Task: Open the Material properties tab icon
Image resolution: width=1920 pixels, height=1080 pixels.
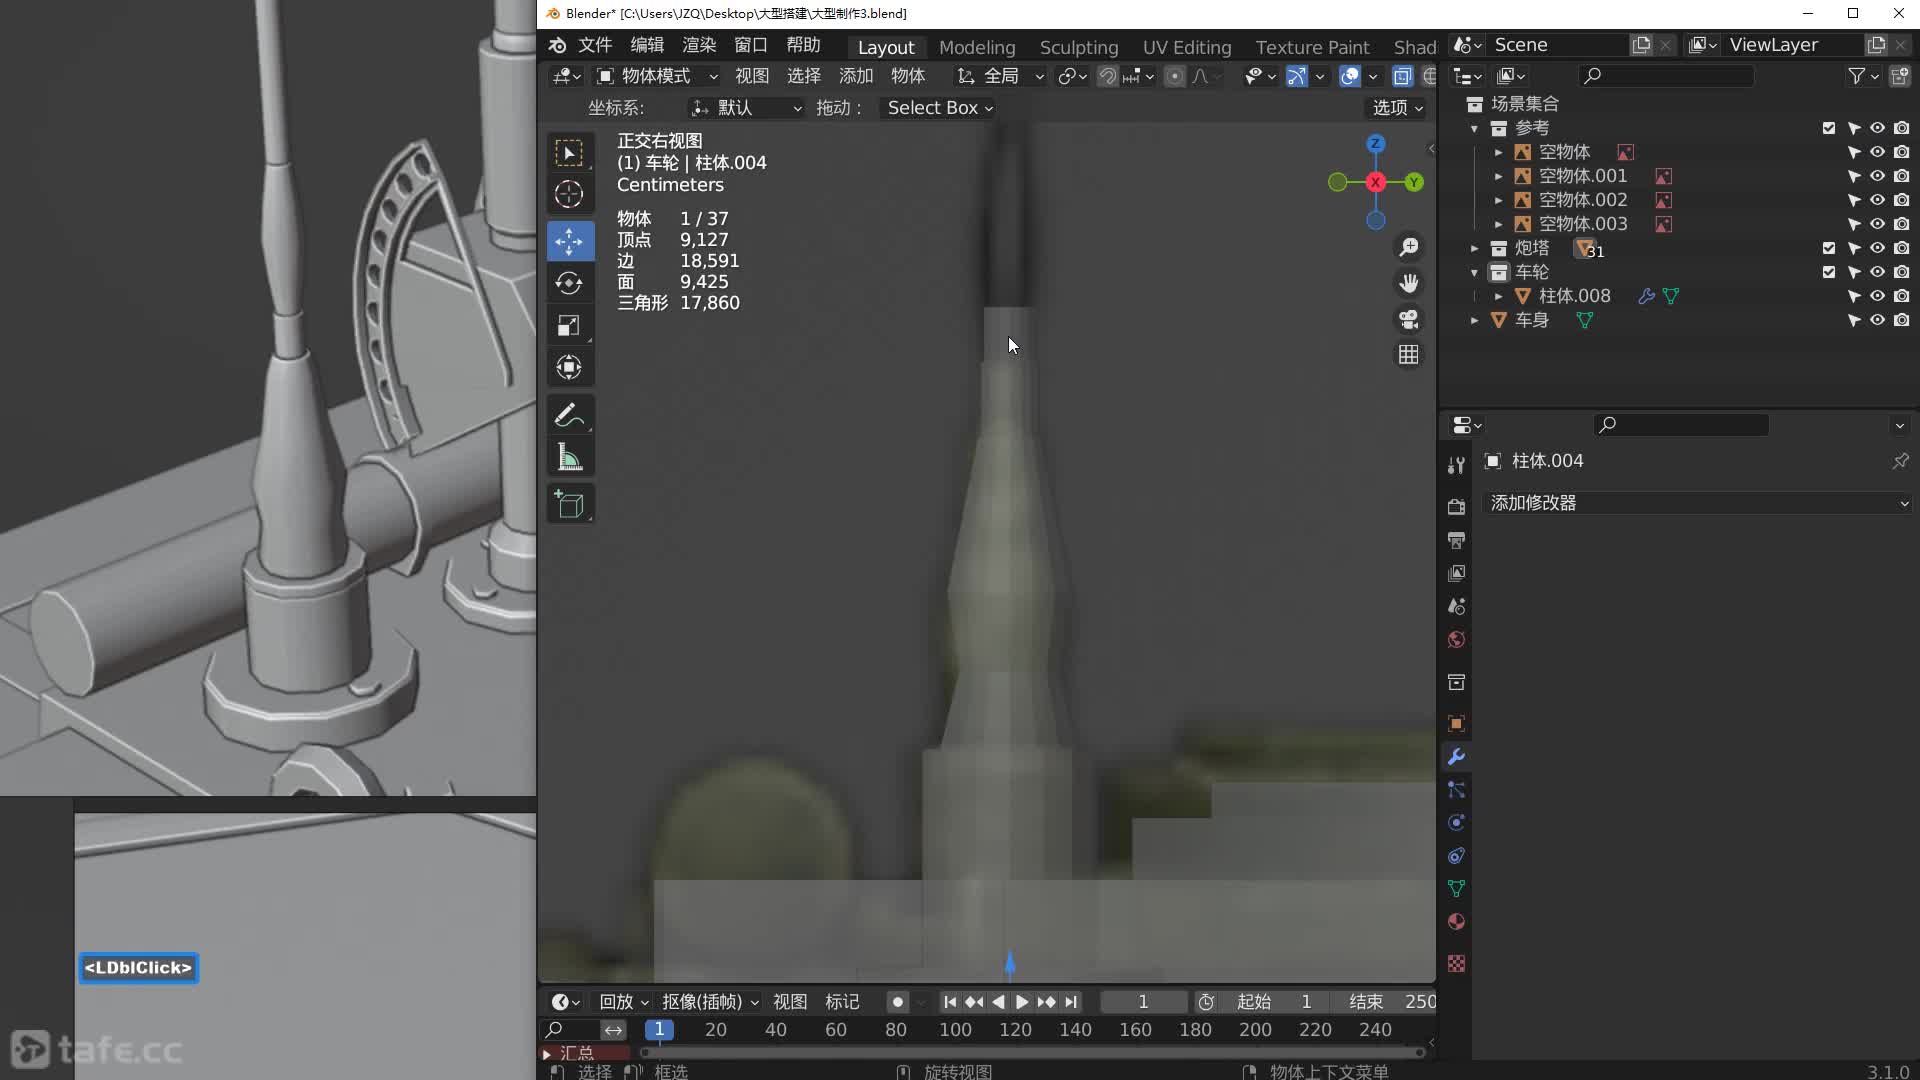Action: tap(1456, 922)
